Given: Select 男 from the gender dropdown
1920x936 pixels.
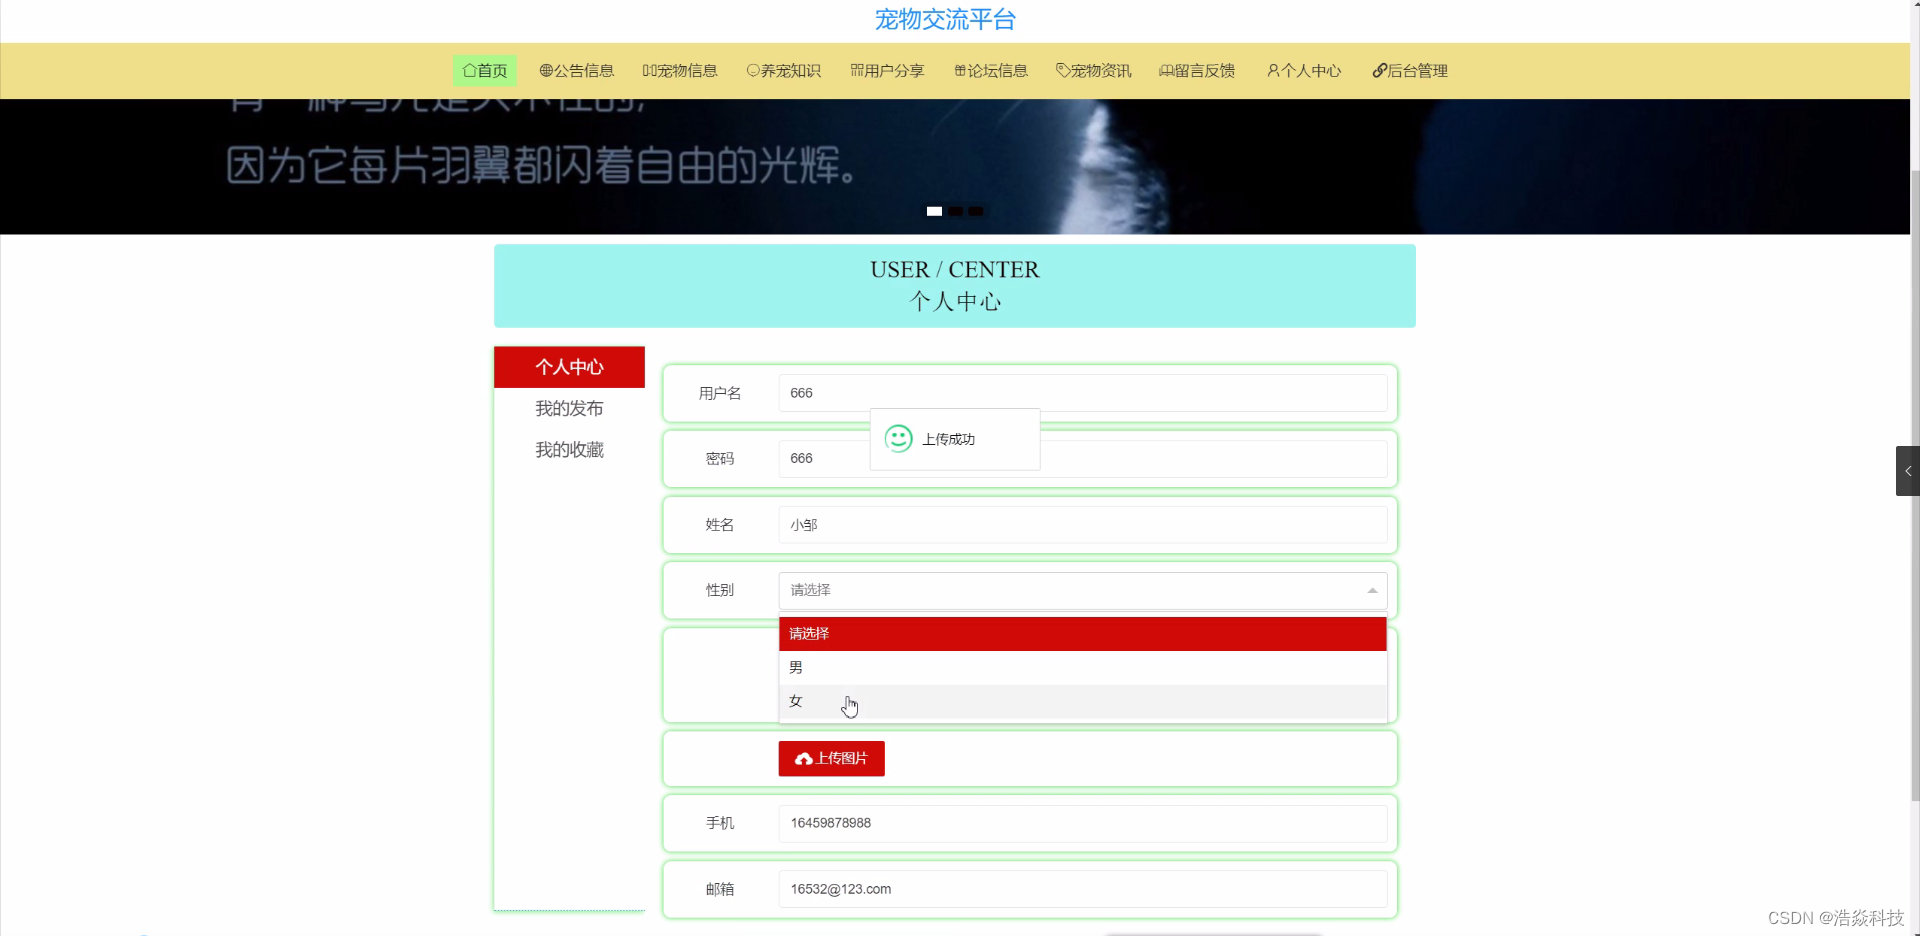Looking at the screenshot, I should click(x=1082, y=666).
